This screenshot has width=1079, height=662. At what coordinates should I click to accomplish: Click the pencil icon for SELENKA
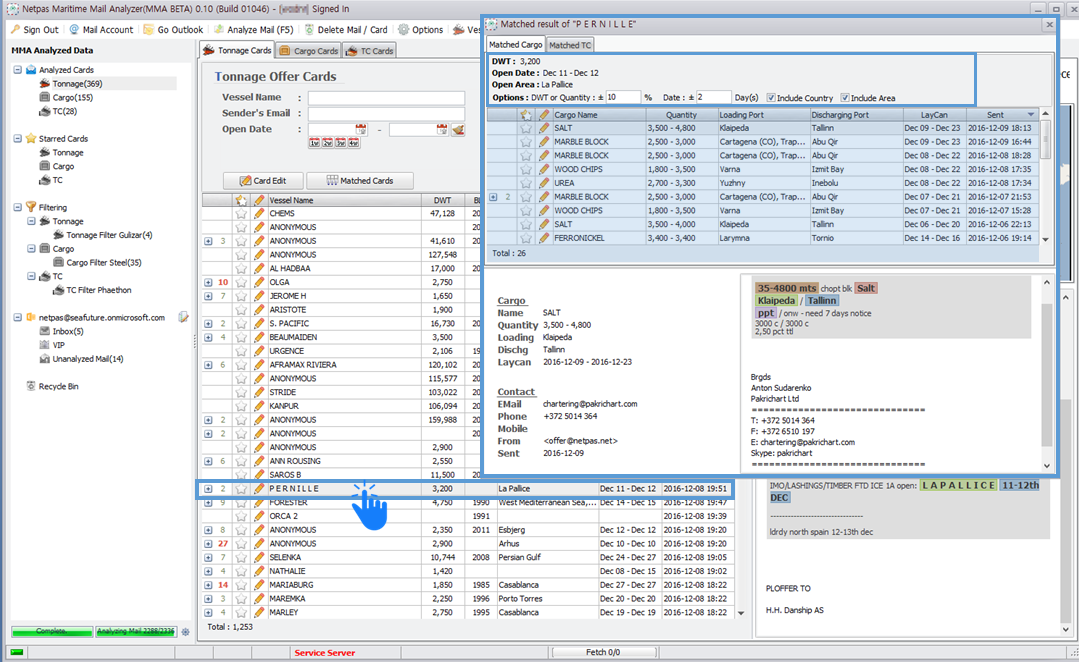click(x=259, y=557)
